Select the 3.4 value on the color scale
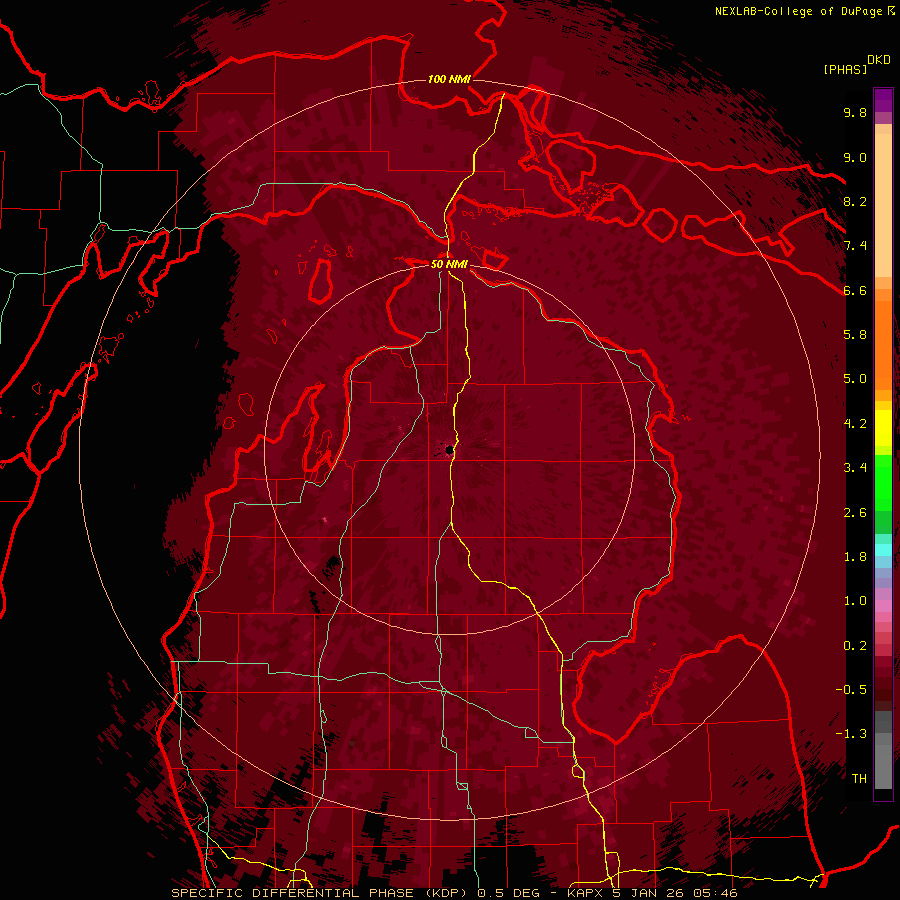 tap(855, 468)
